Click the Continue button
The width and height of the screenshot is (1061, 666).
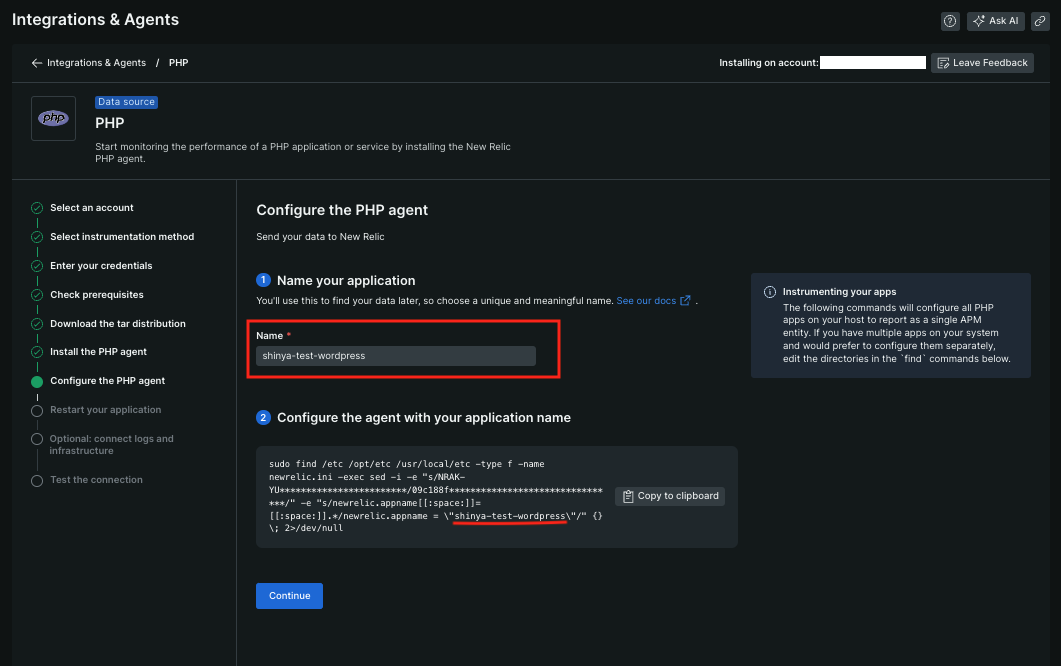pyautogui.click(x=289, y=596)
